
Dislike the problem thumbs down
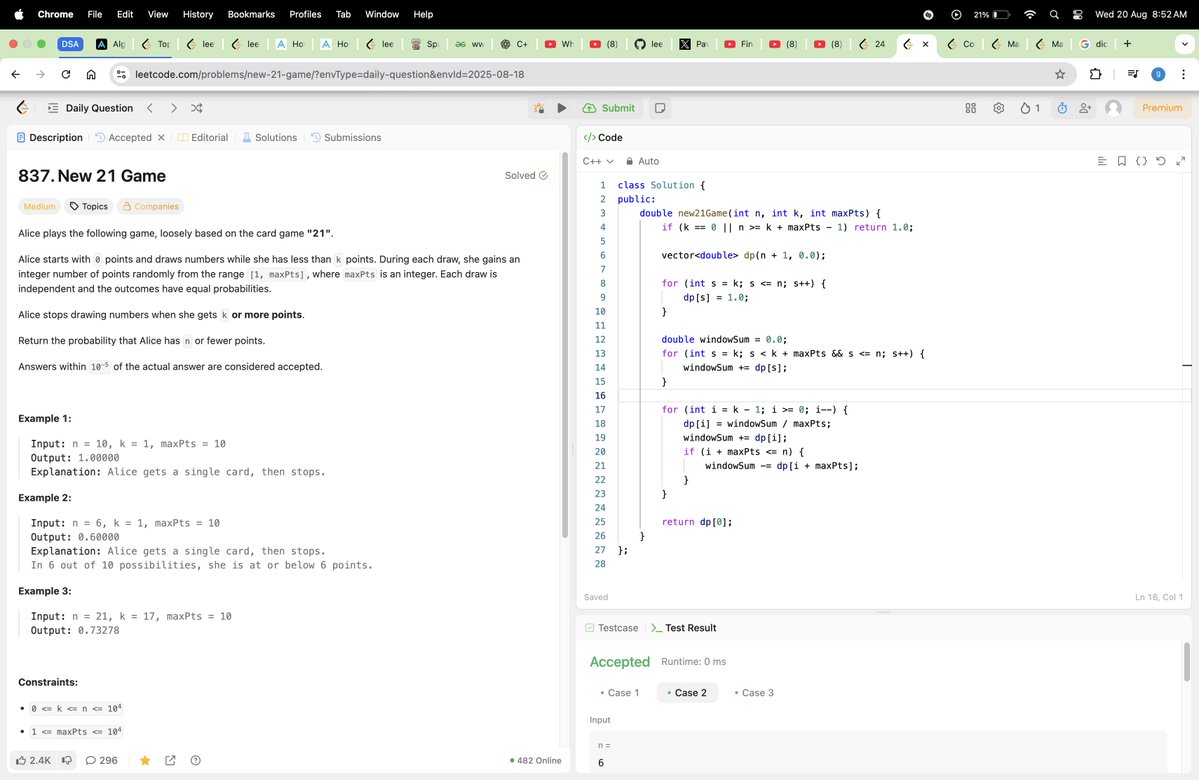67,761
